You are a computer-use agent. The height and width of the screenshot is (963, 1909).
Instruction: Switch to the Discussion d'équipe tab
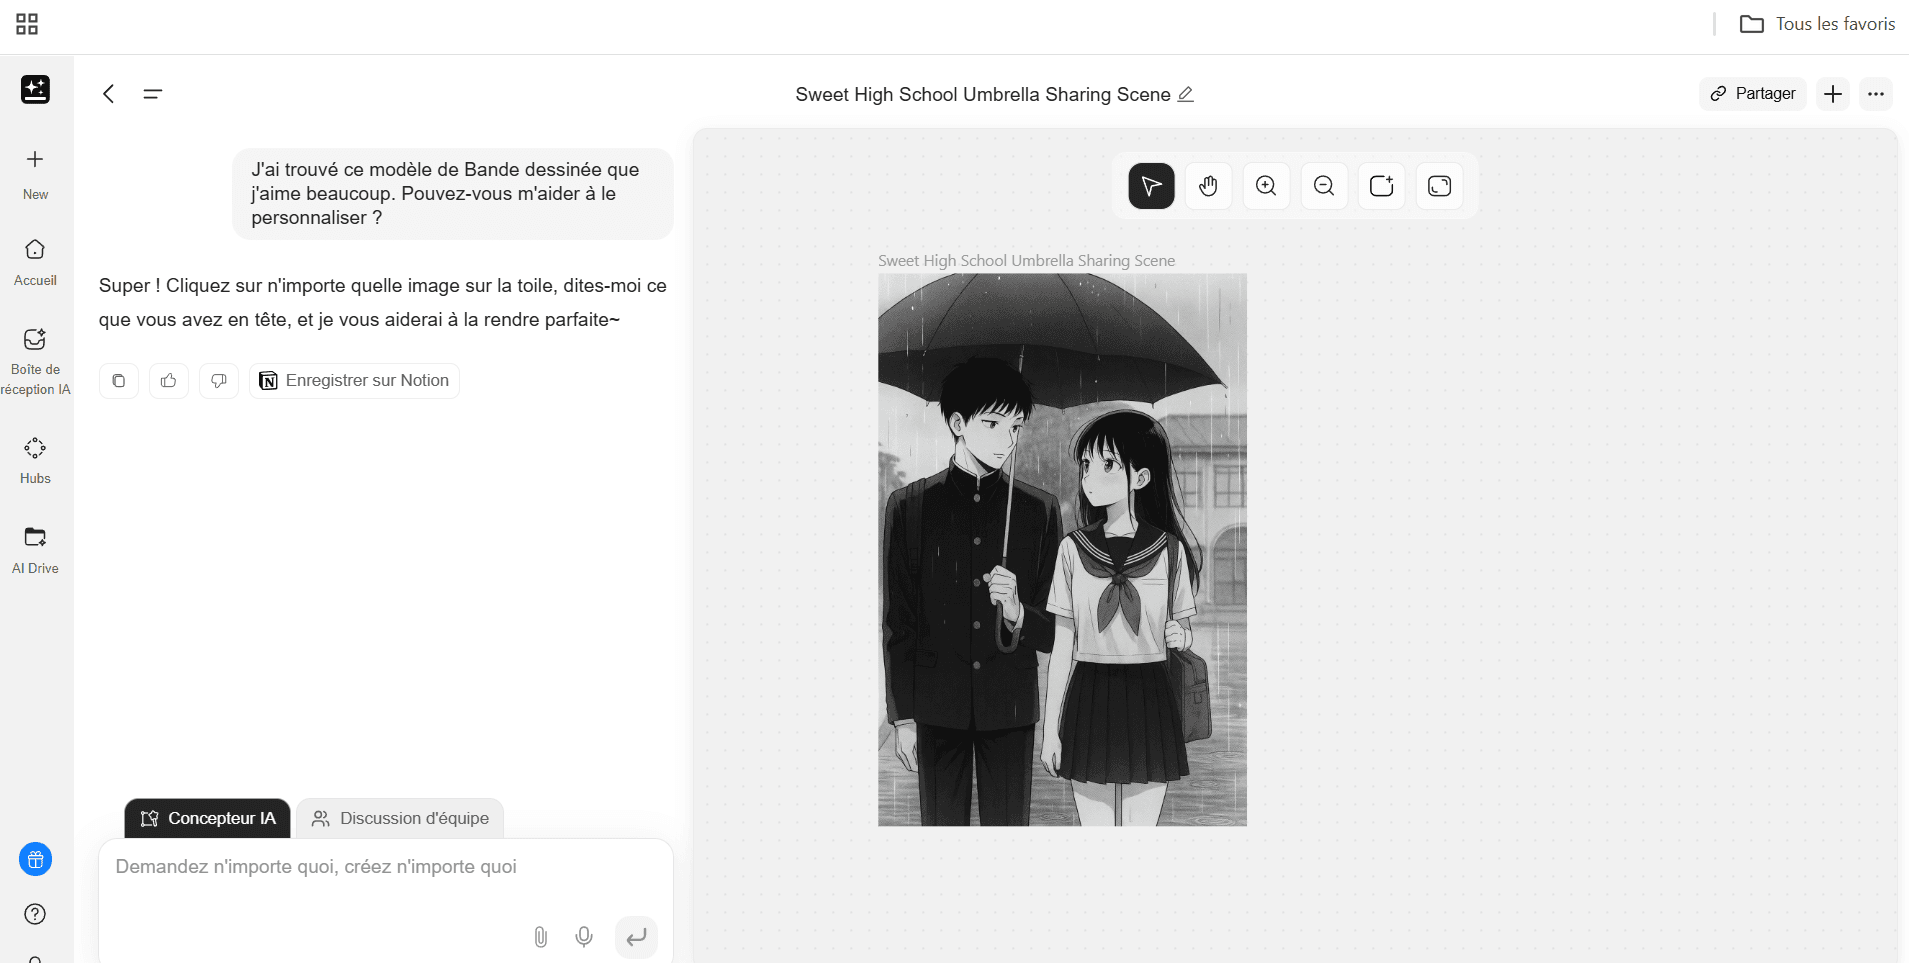(400, 818)
